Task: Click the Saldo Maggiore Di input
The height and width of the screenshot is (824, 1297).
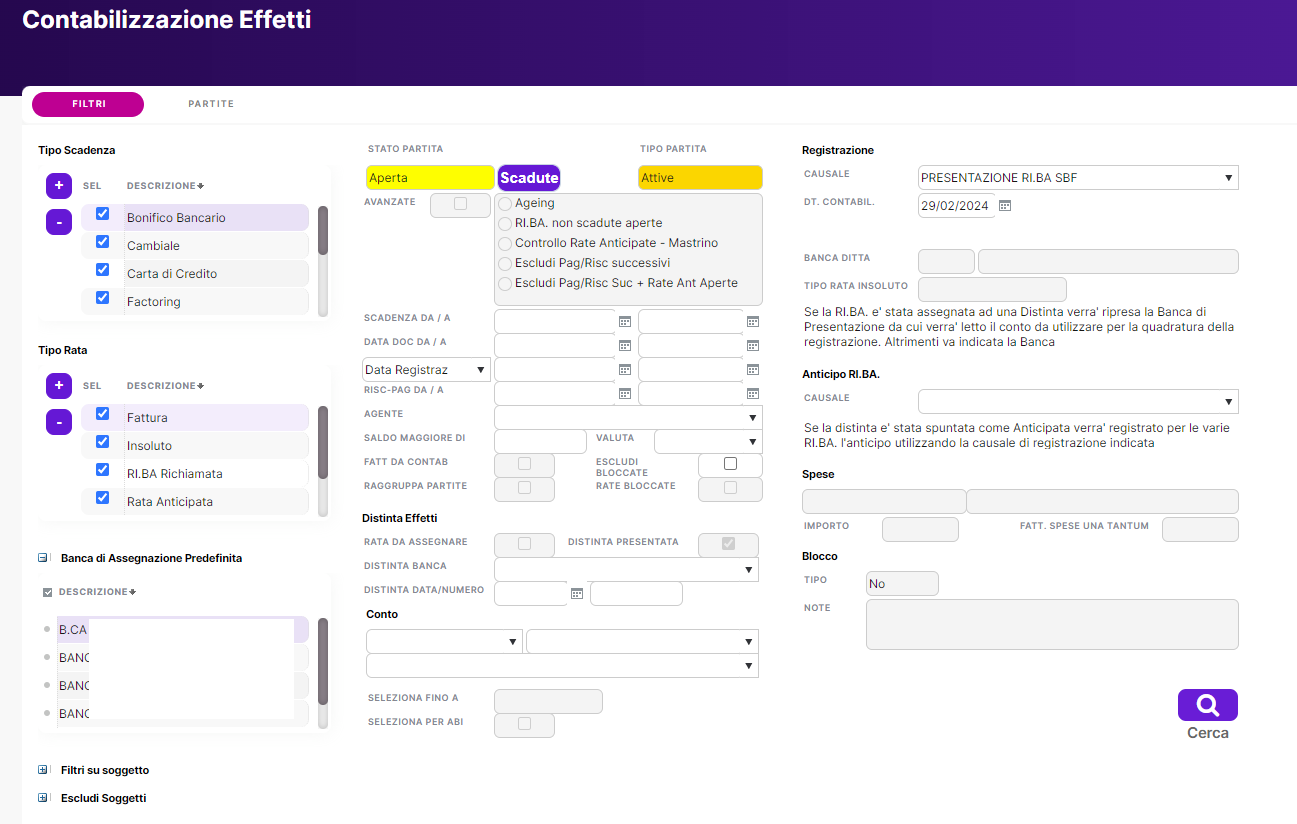Action: 540,441
